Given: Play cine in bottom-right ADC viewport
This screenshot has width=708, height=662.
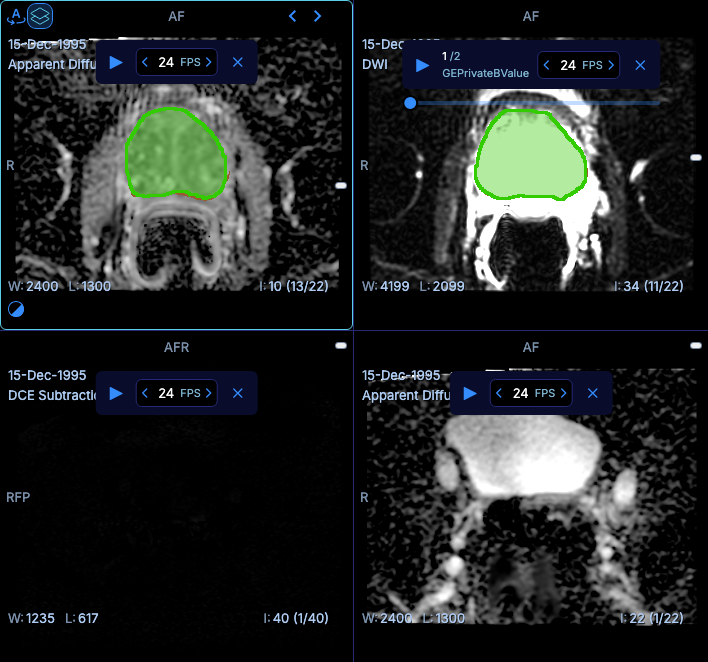Looking at the screenshot, I should [470, 393].
